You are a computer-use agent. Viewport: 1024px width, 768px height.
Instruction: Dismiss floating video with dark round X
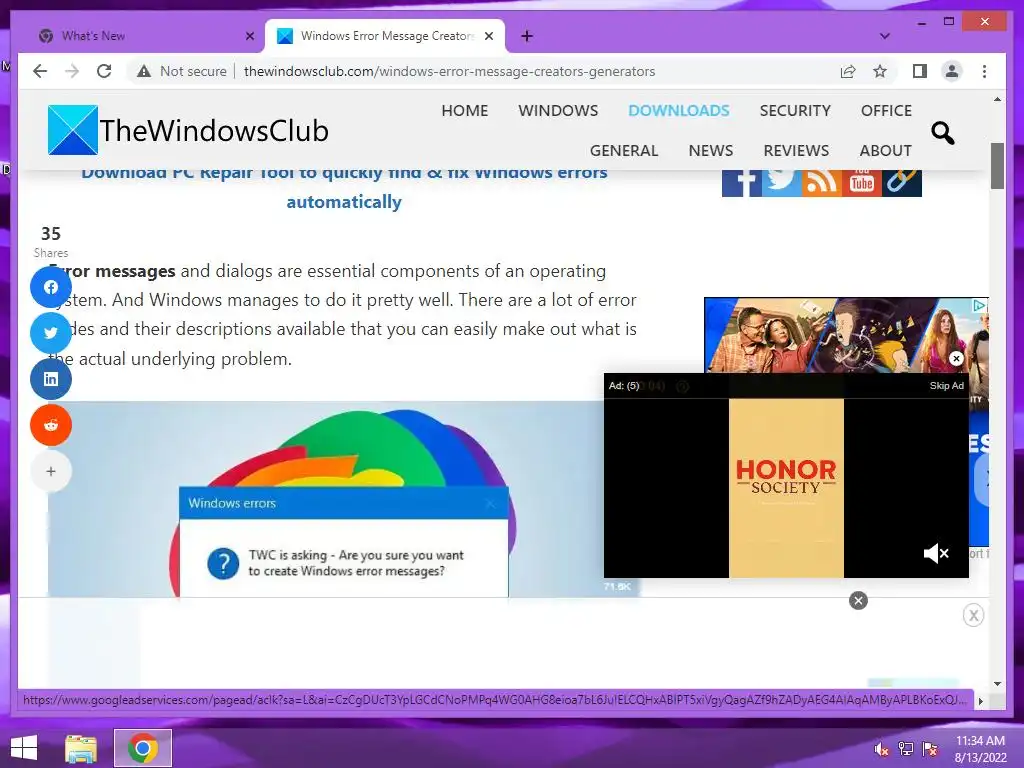[858, 601]
